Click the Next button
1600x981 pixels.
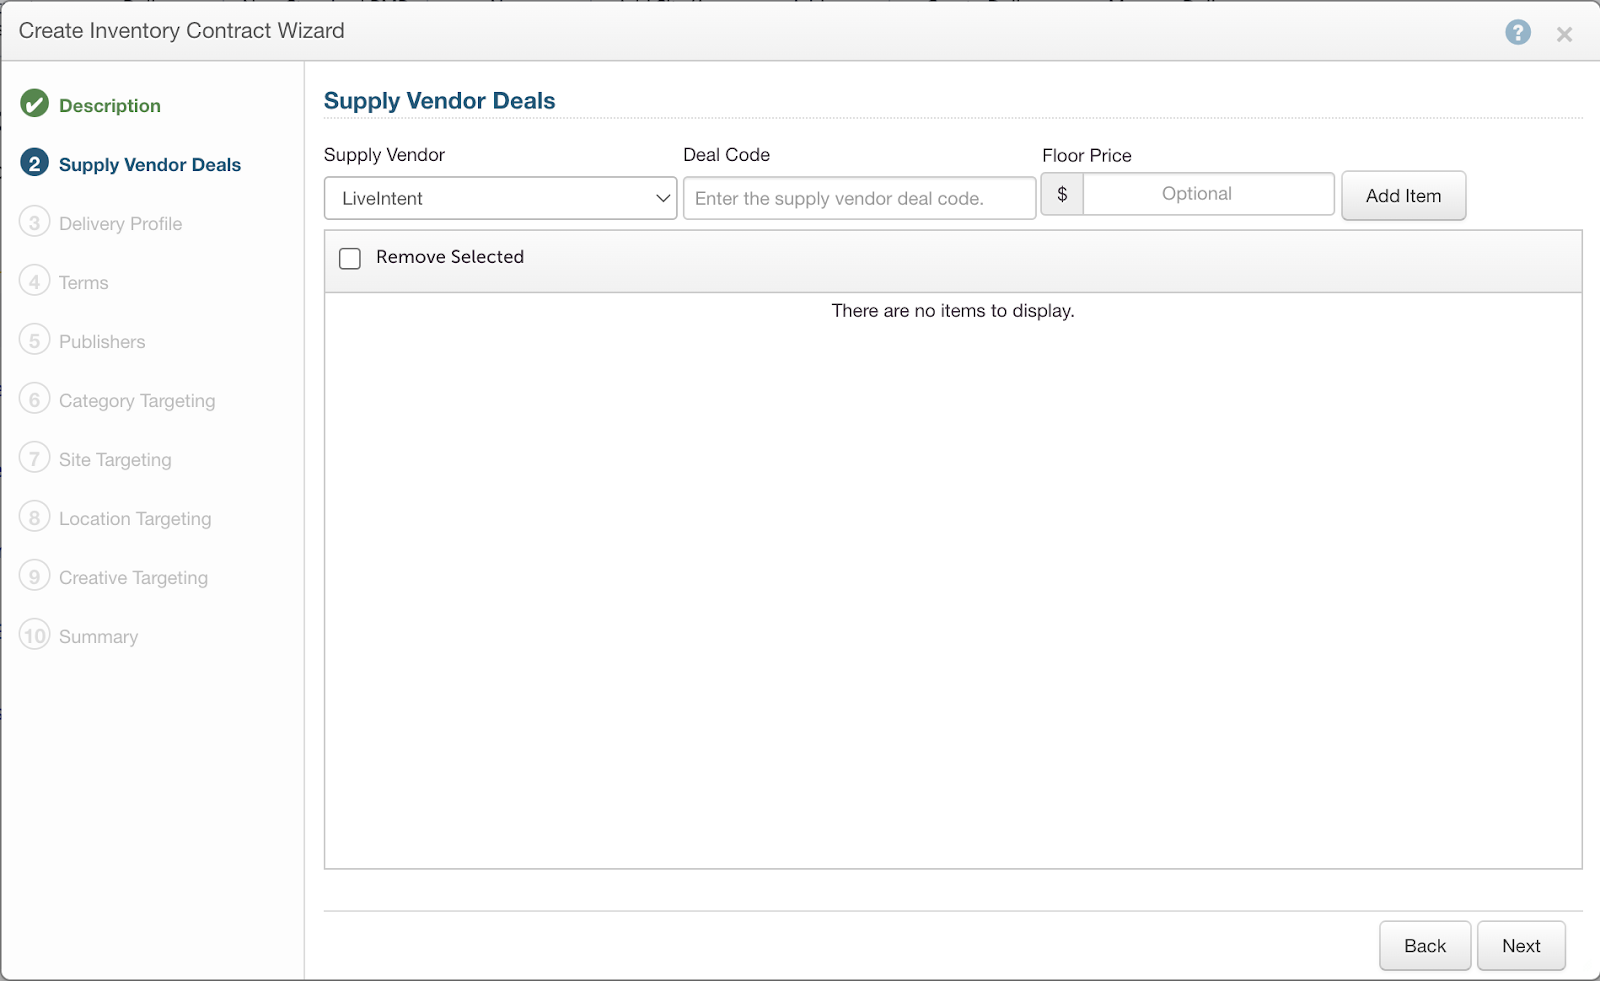point(1520,946)
